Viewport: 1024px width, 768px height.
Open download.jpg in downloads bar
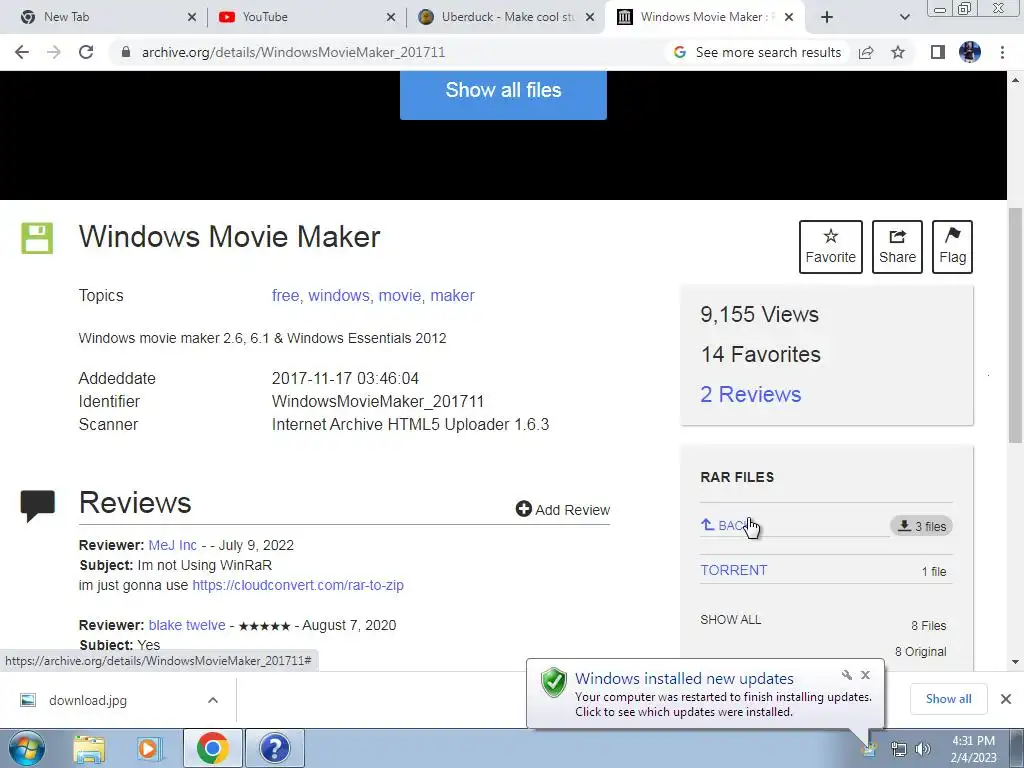[88, 700]
